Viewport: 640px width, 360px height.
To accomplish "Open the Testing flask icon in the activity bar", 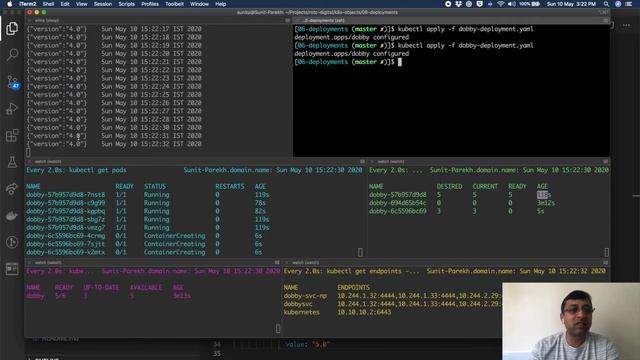I will tap(12, 162).
